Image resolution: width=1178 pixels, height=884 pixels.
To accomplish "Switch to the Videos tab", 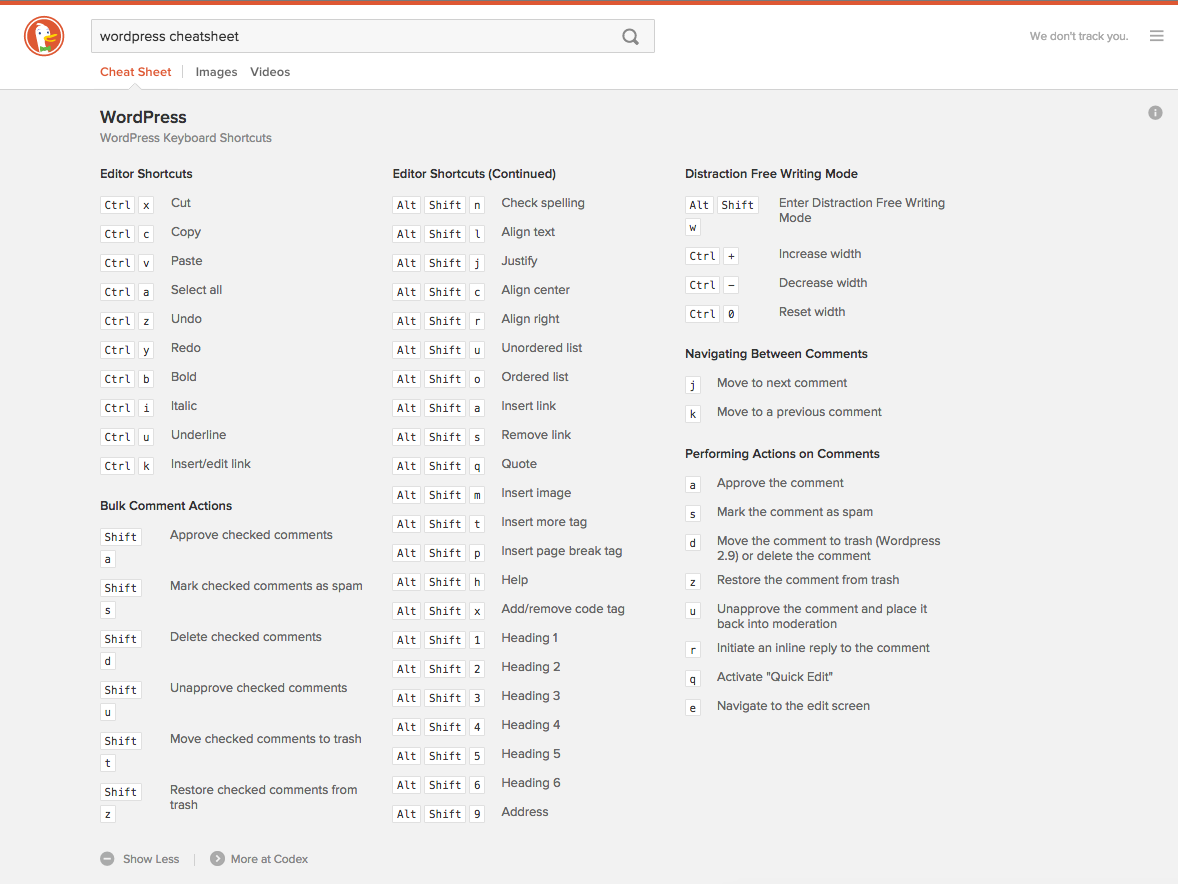I will pyautogui.click(x=270, y=72).
